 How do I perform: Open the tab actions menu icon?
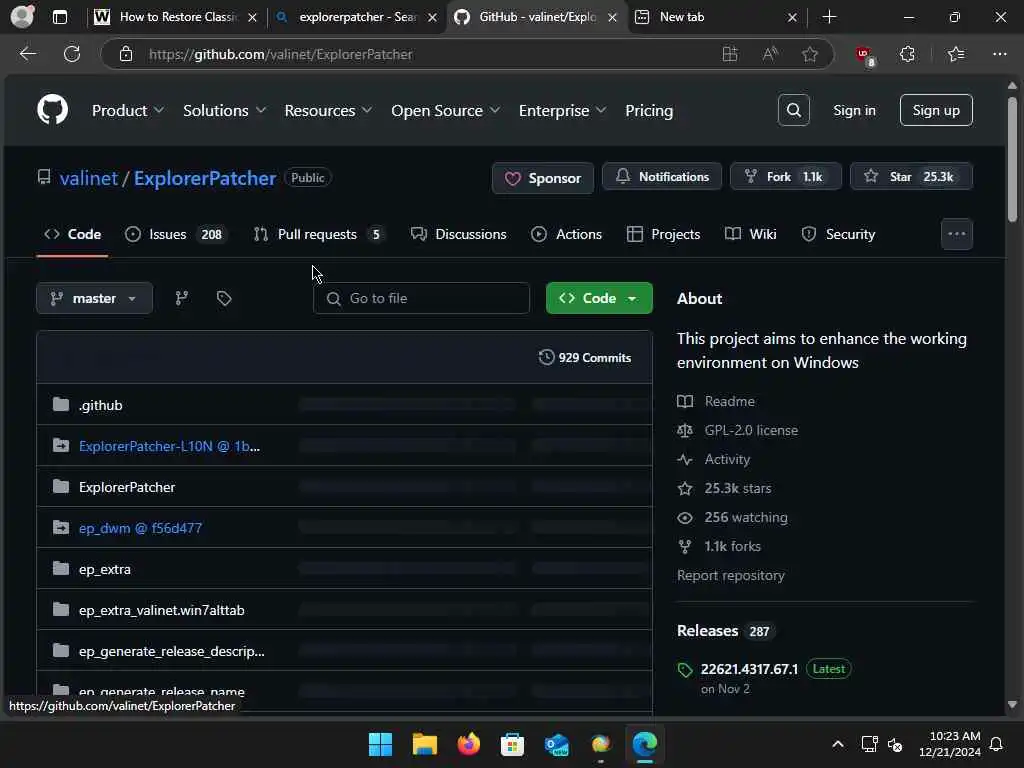coord(59,17)
